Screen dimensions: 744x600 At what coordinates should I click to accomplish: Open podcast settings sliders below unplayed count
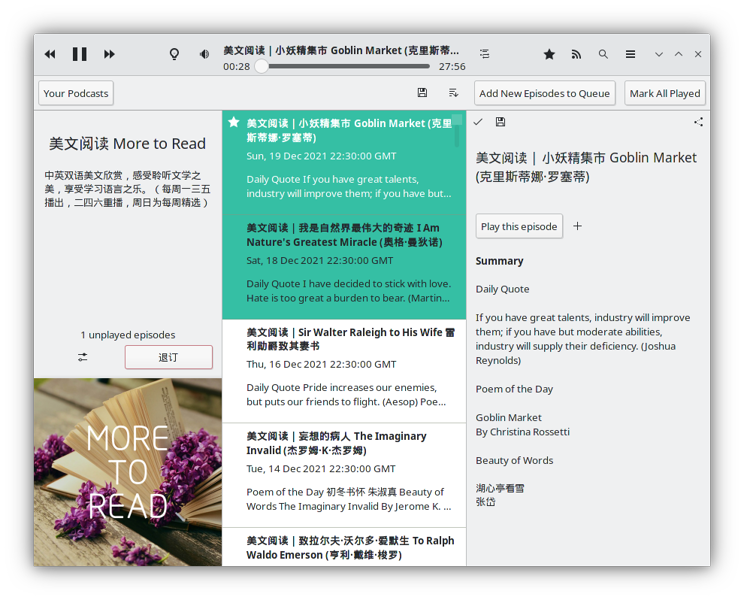tap(83, 357)
